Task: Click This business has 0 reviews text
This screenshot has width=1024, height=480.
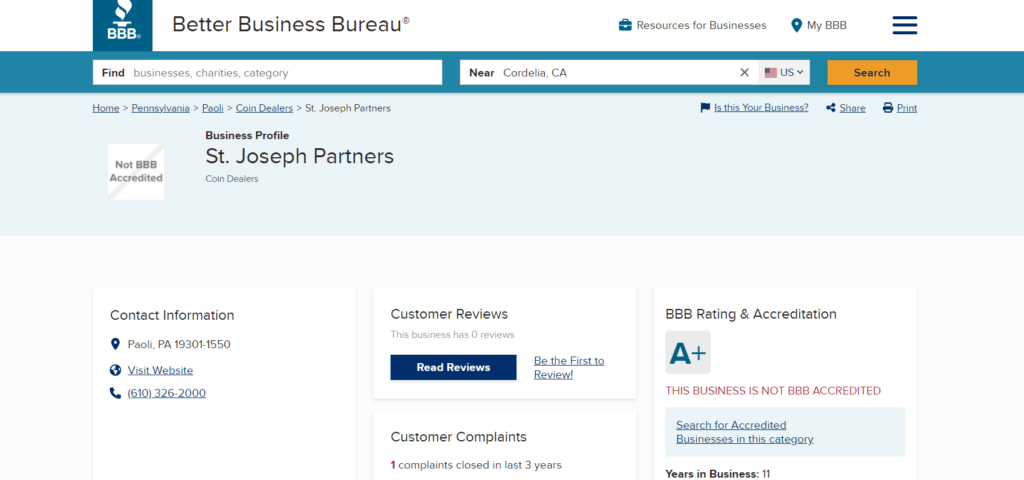Action: 453,334
